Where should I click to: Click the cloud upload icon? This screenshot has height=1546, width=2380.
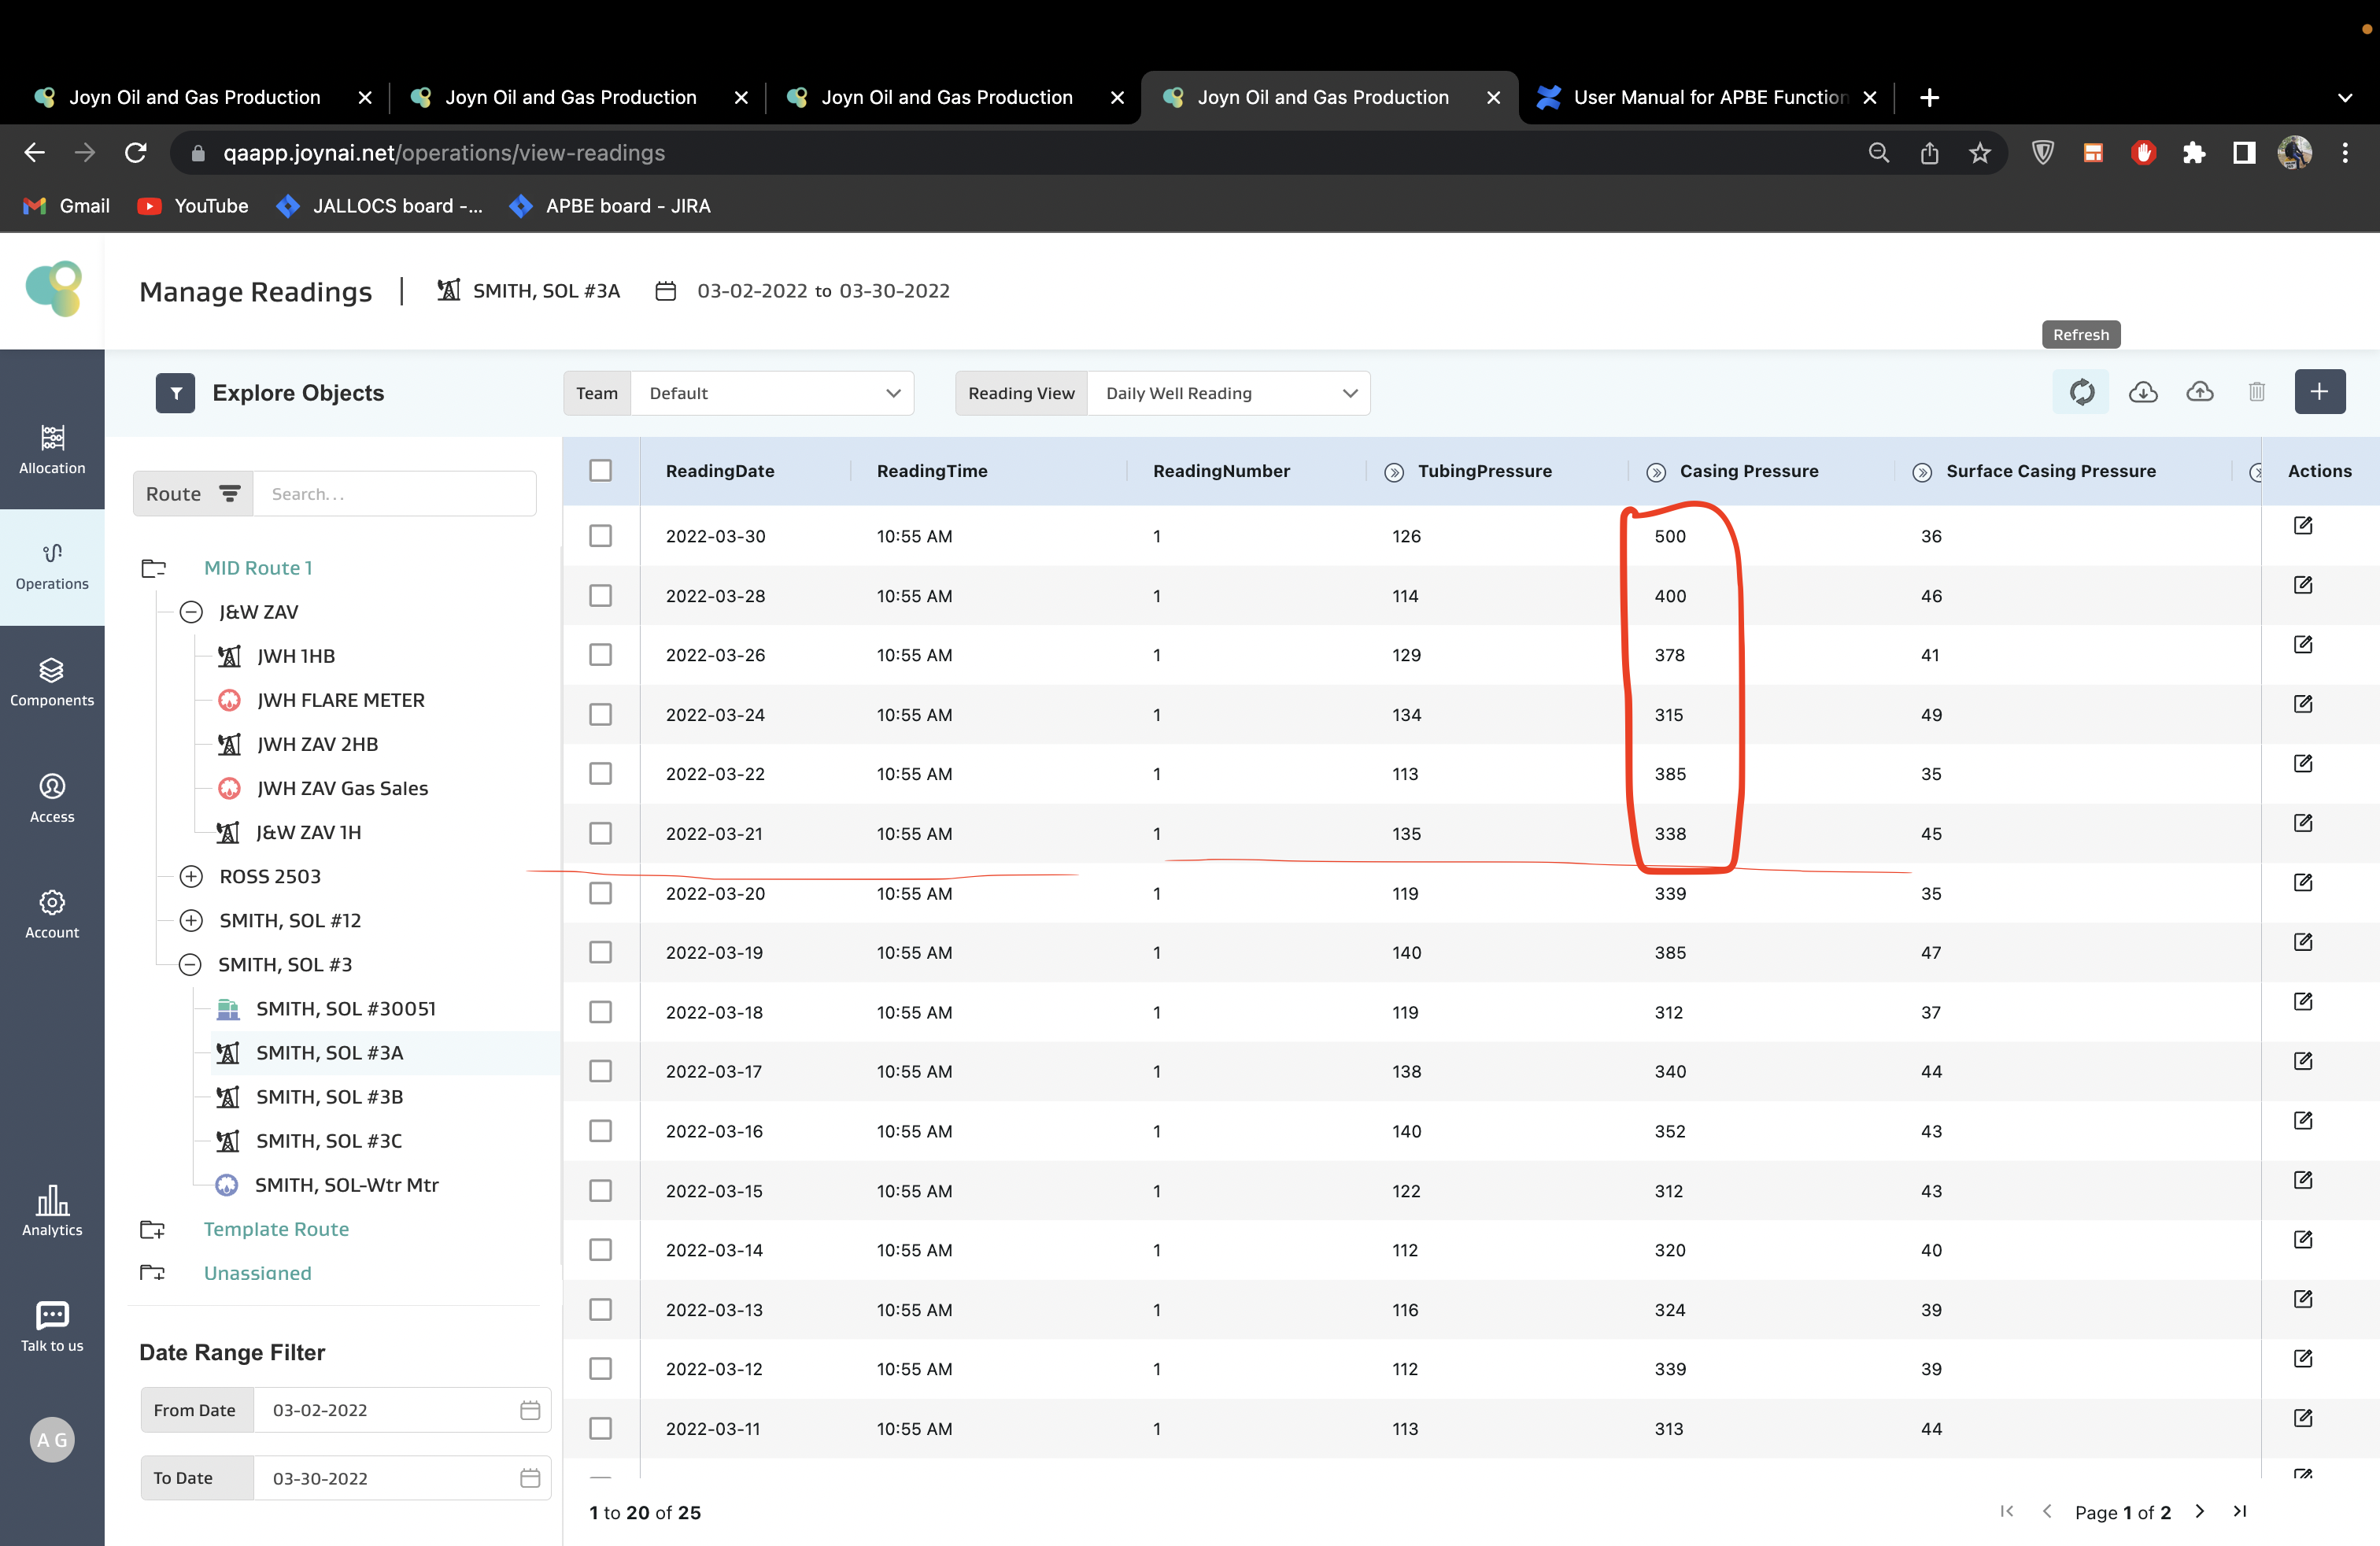tap(2199, 392)
